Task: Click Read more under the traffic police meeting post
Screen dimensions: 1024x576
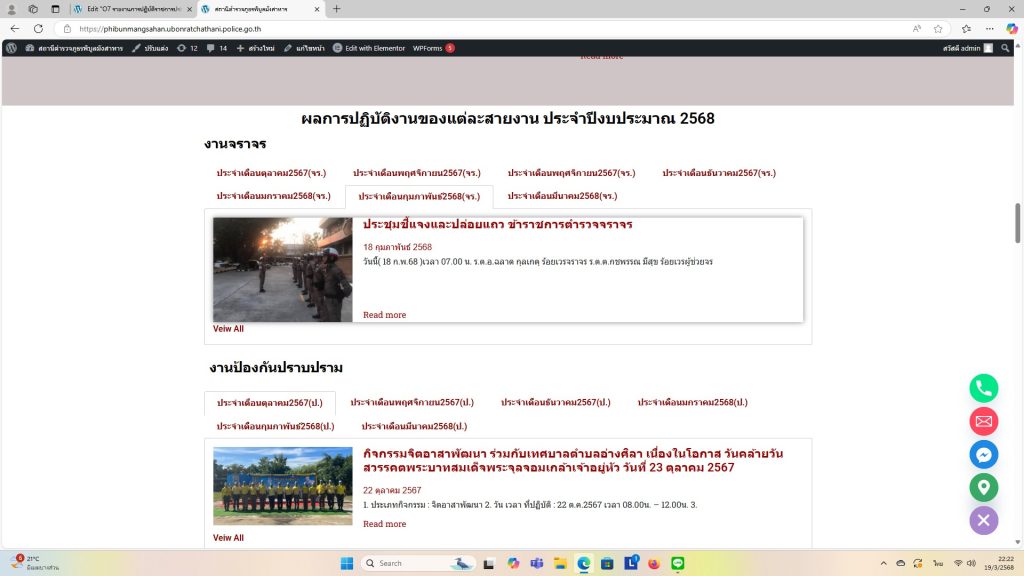Action: point(384,315)
